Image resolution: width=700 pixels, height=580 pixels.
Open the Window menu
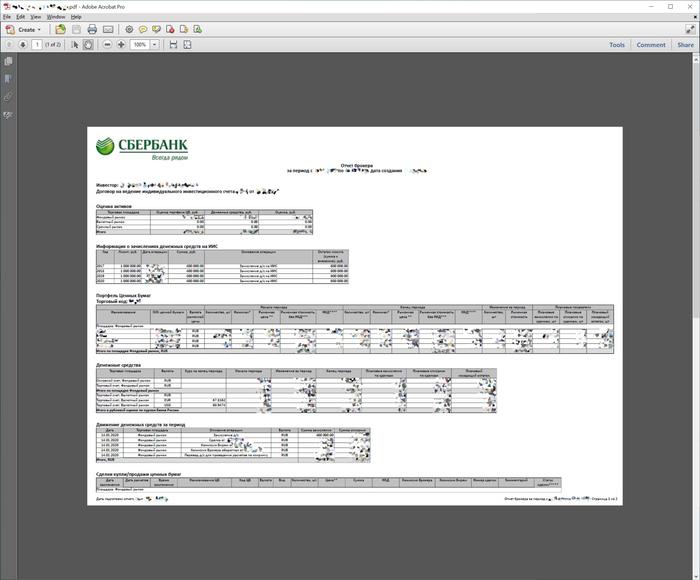(56, 17)
